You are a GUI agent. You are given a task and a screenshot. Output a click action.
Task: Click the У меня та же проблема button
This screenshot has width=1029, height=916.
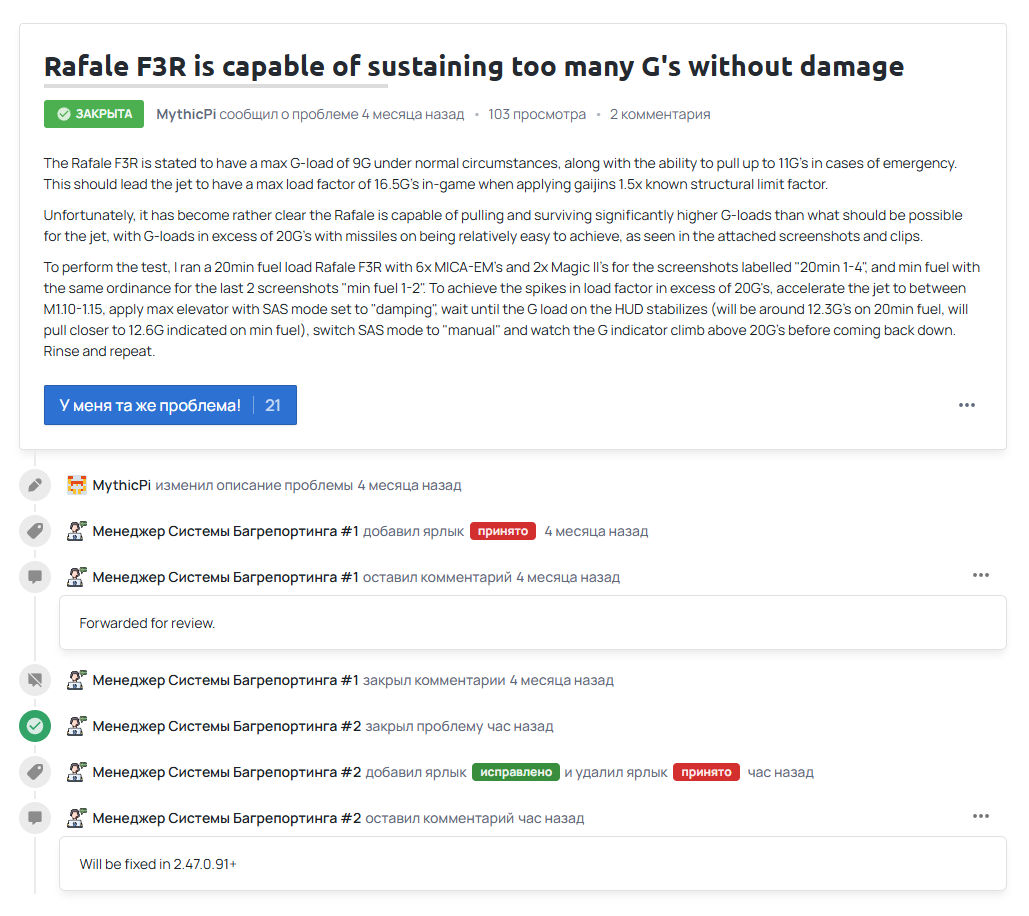[170, 405]
